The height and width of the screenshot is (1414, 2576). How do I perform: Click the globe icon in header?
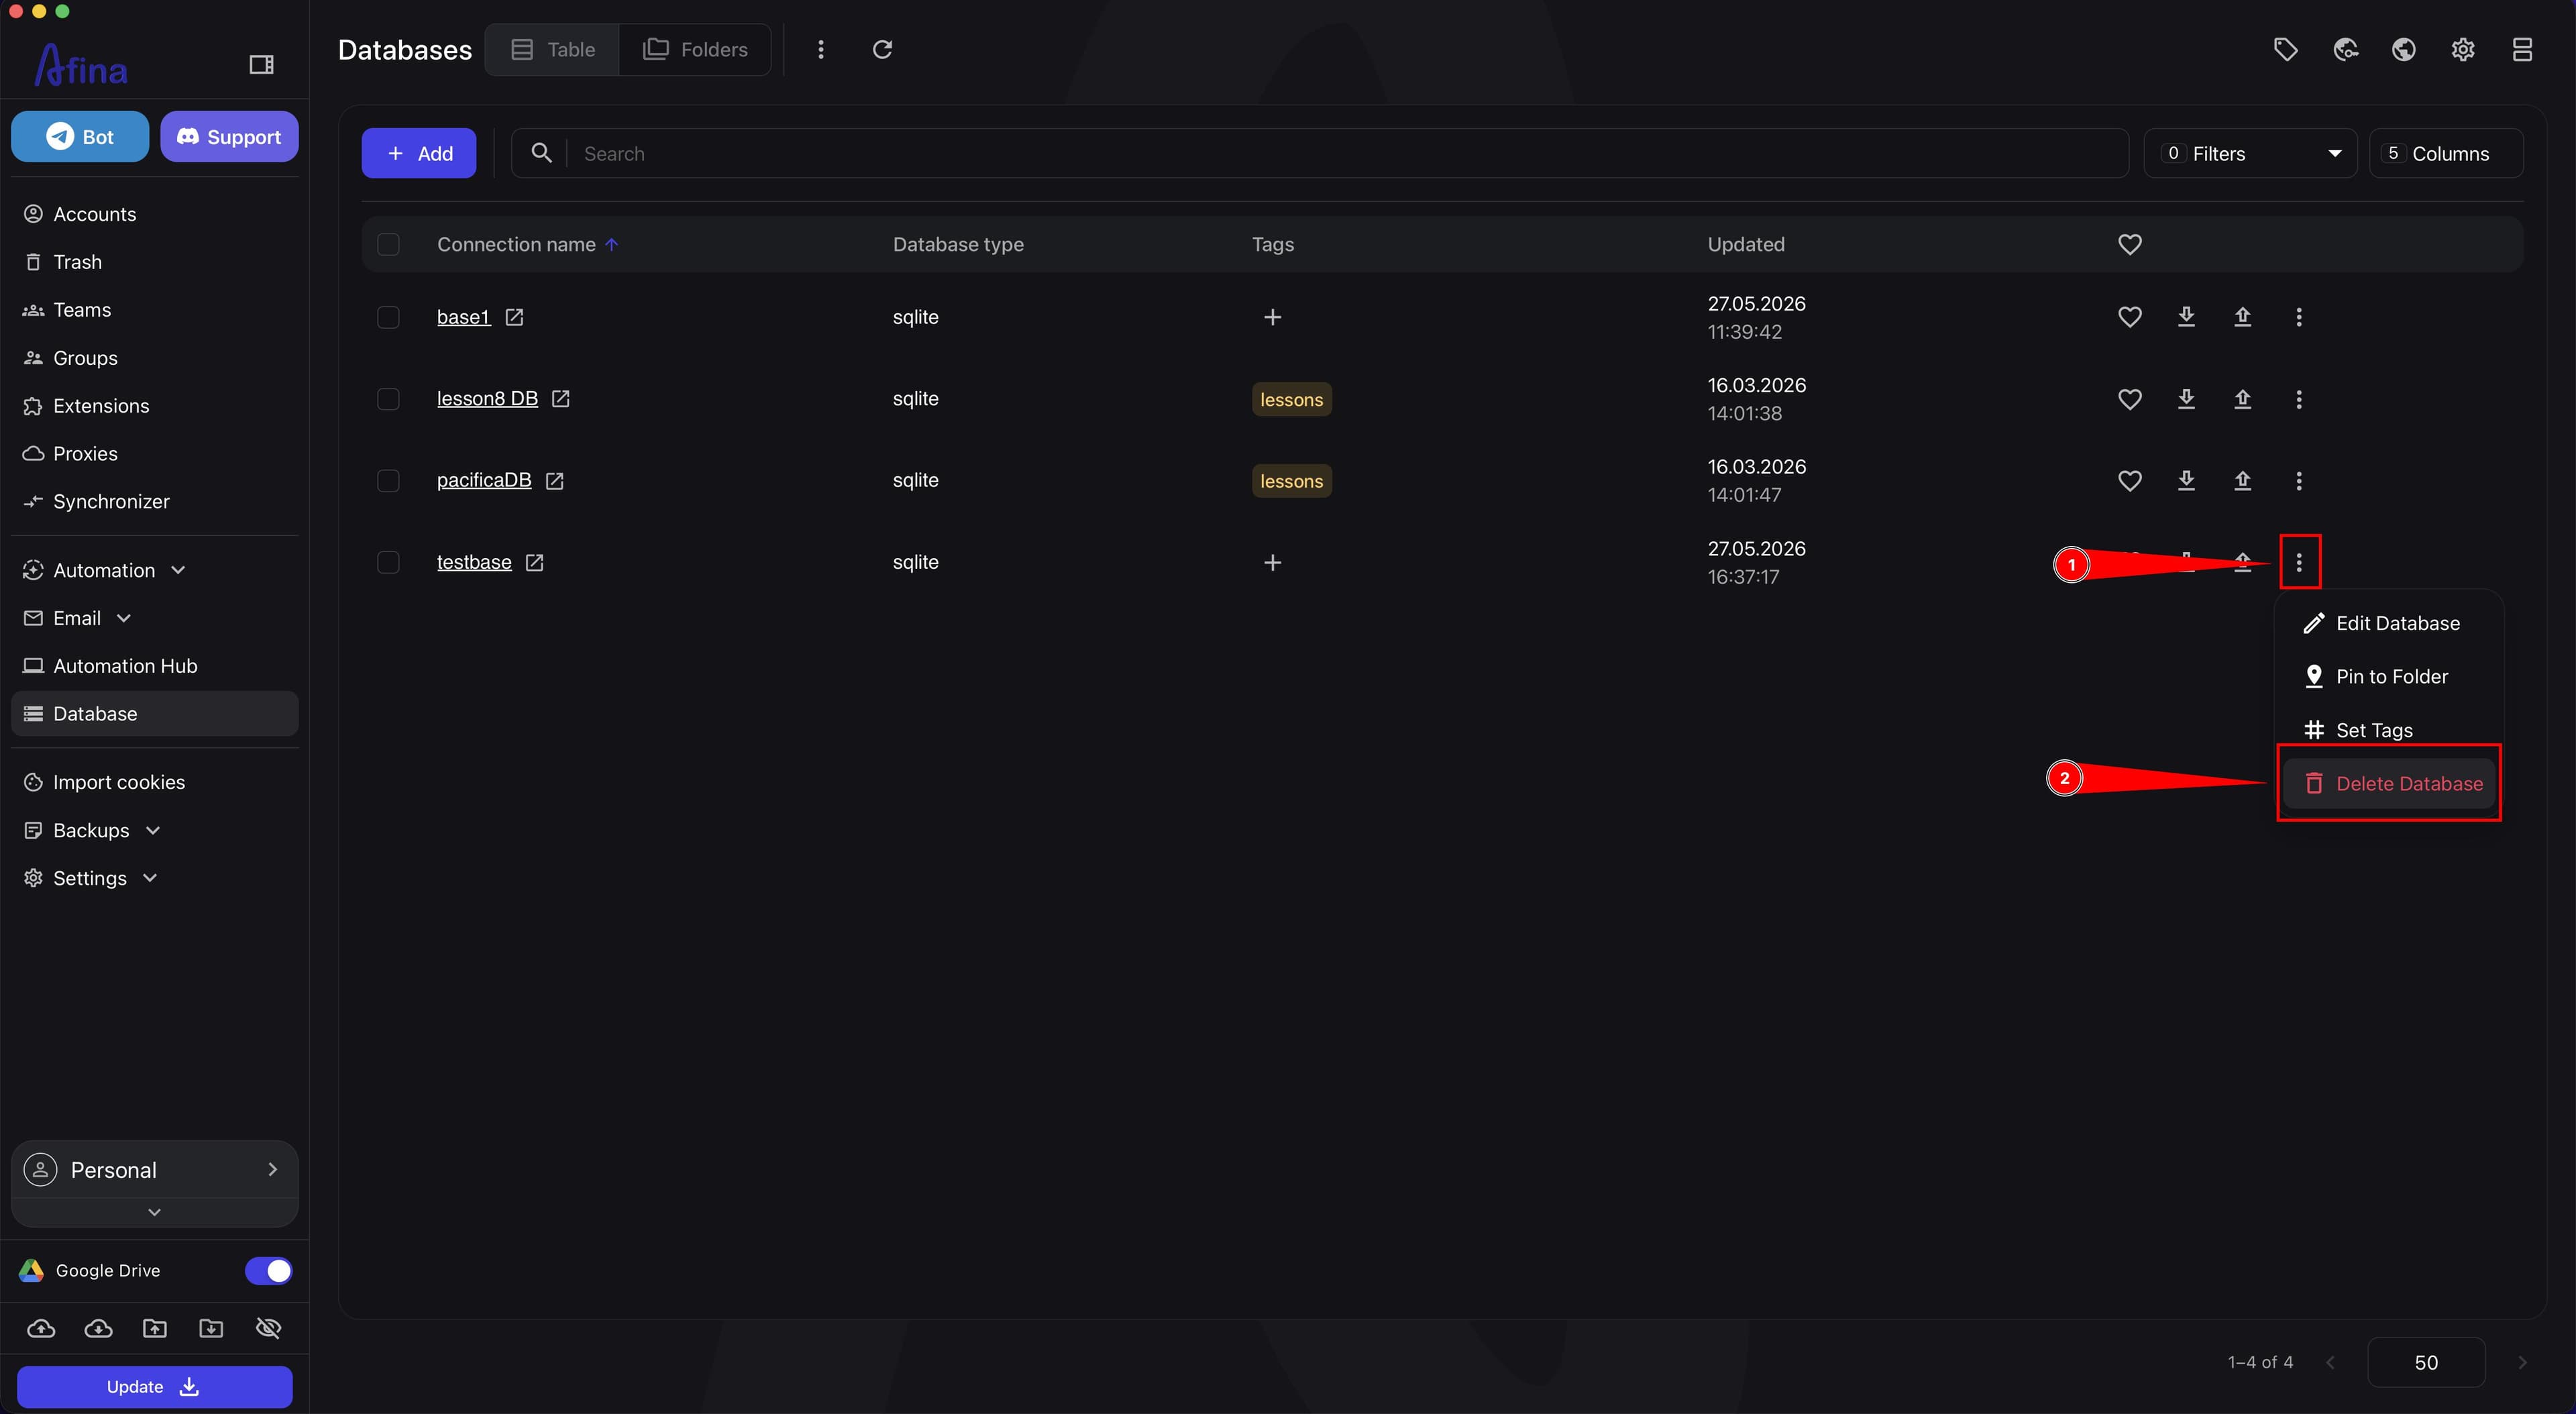[x=2404, y=49]
